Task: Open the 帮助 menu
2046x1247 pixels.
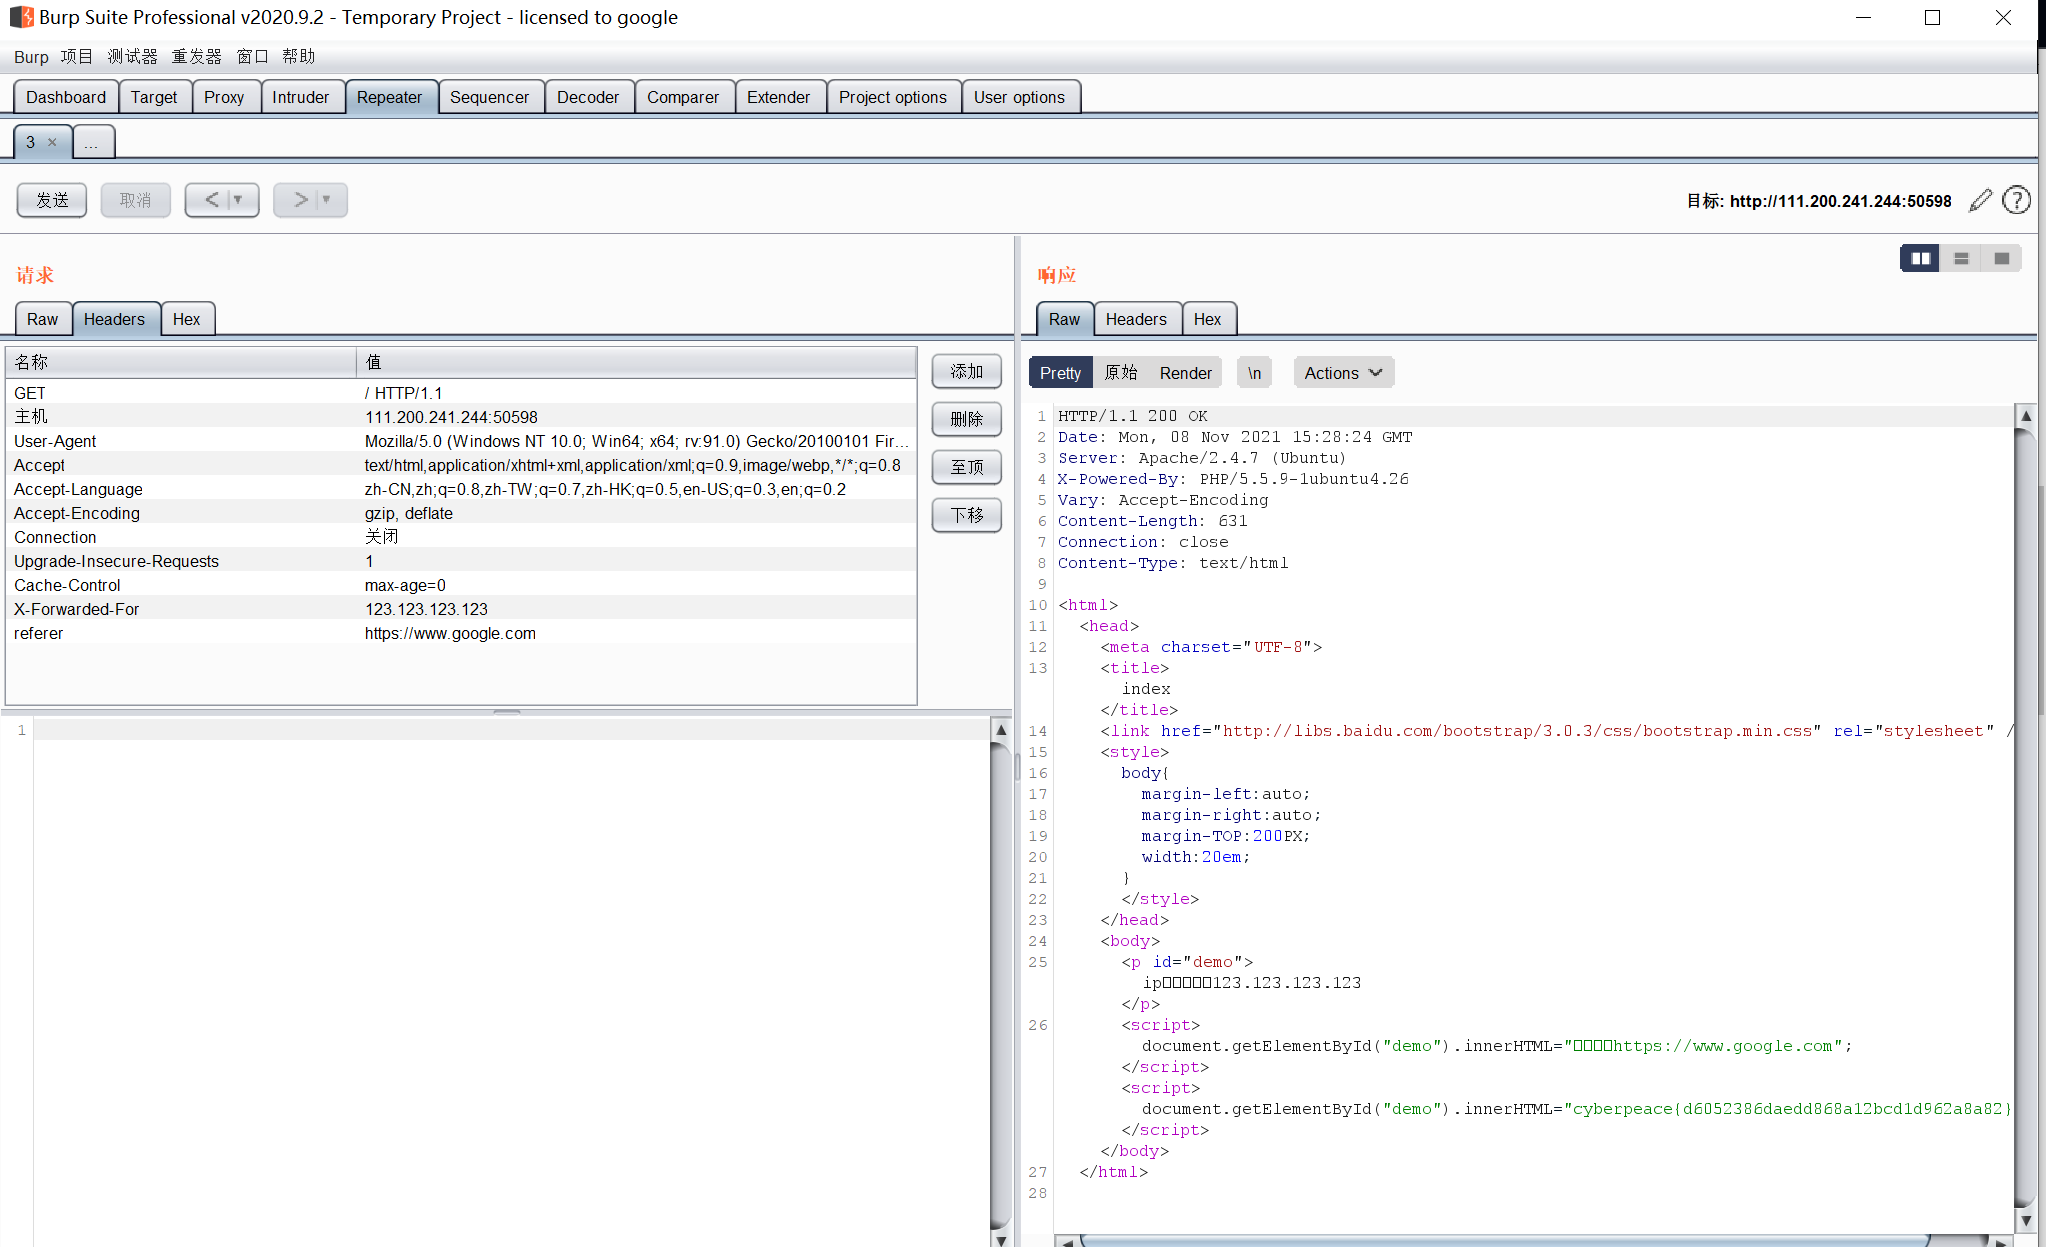Action: tap(298, 57)
